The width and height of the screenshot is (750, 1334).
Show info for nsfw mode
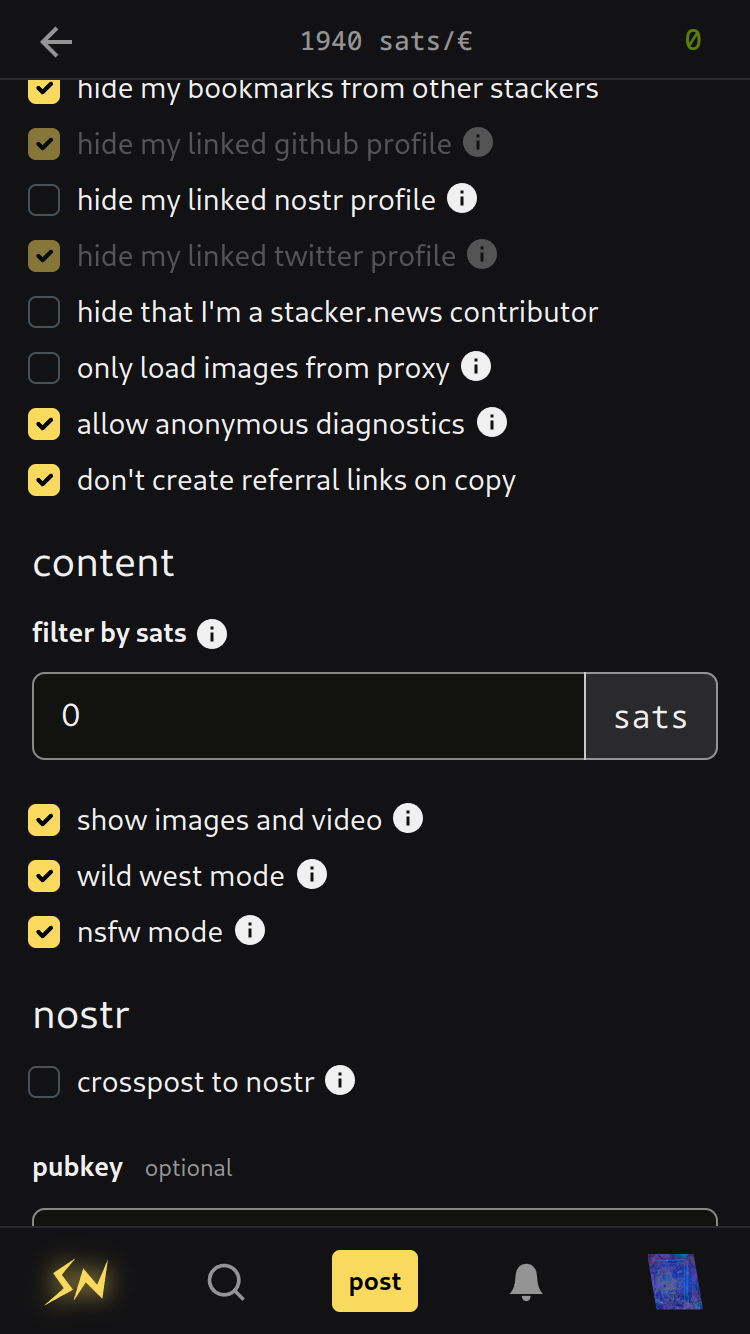(x=250, y=931)
